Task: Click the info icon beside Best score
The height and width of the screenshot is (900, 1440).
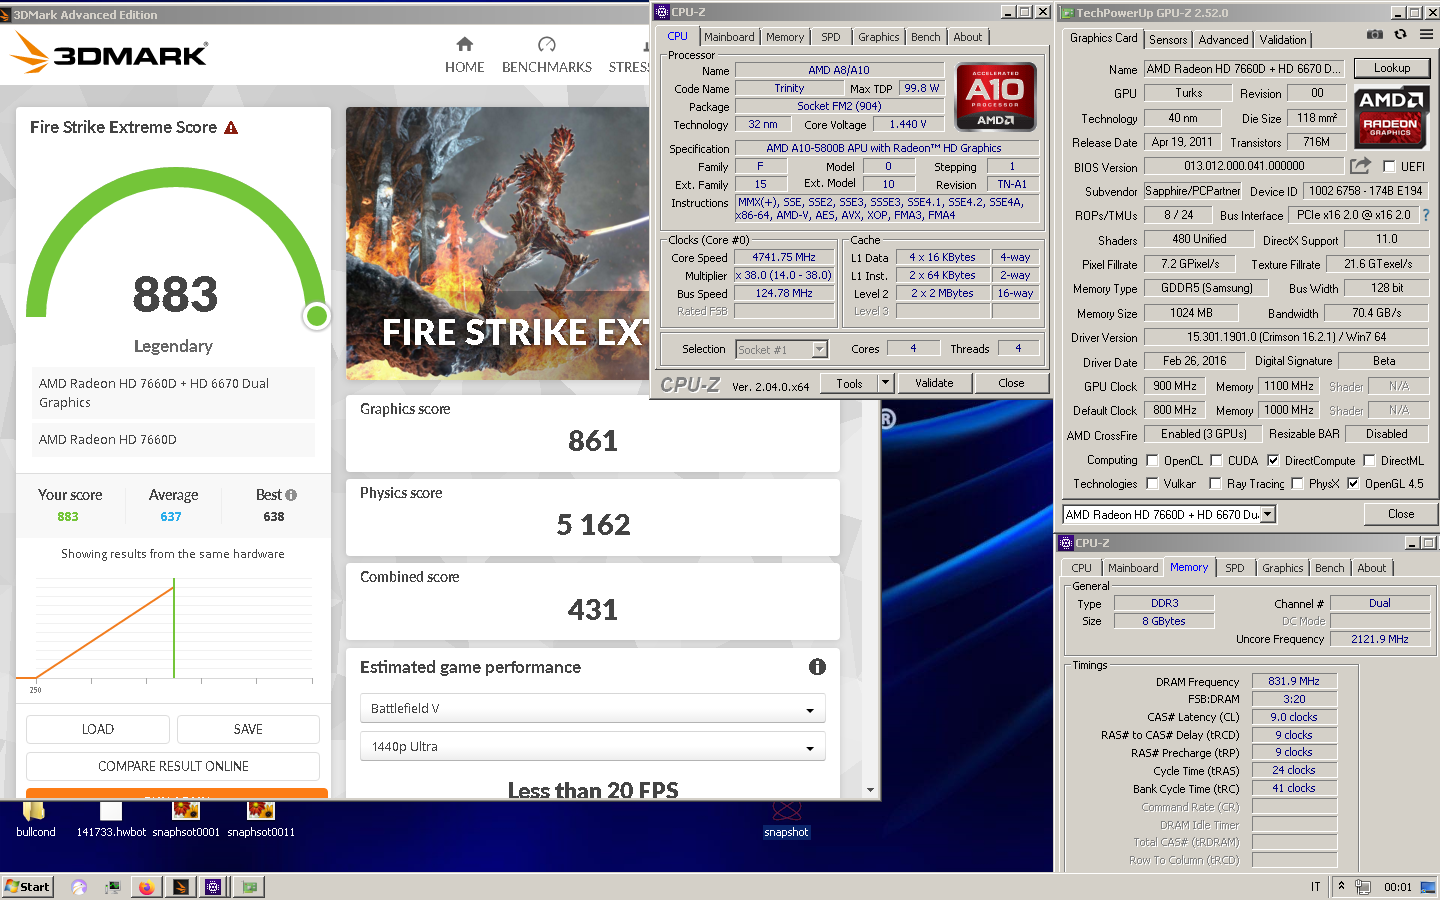Action: click(x=291, y=495)
